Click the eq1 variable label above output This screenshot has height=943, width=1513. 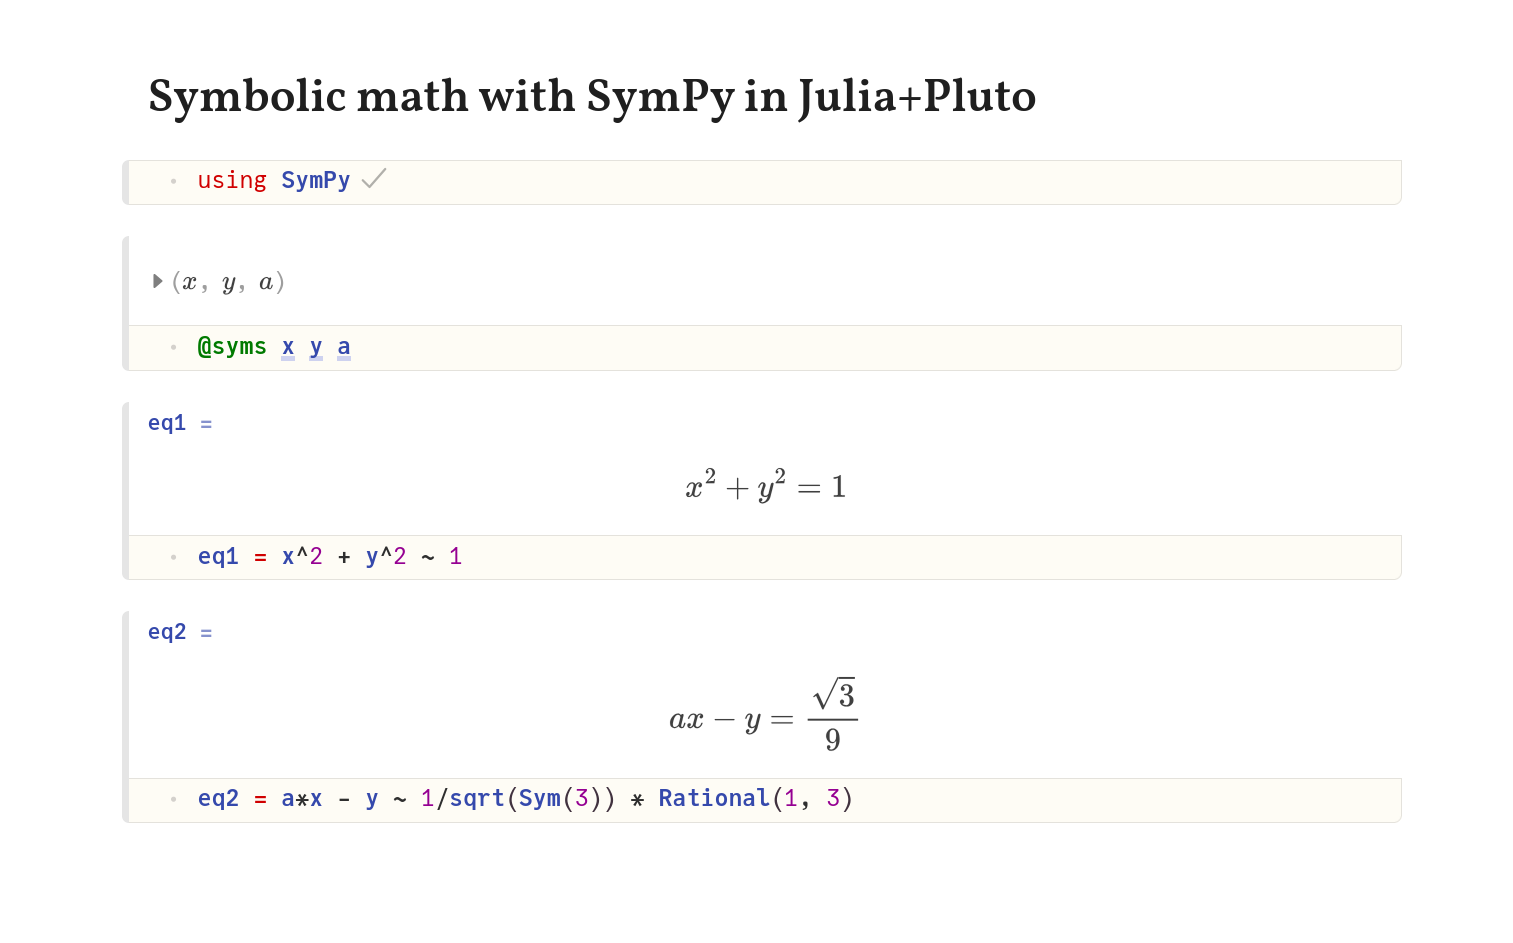click(x=167, y=423)
